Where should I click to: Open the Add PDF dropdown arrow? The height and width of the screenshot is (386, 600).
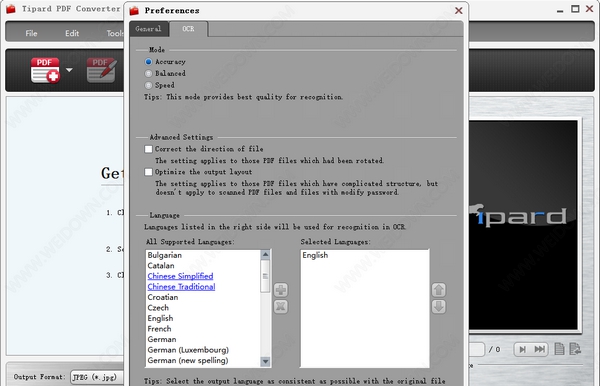point(69,70)
